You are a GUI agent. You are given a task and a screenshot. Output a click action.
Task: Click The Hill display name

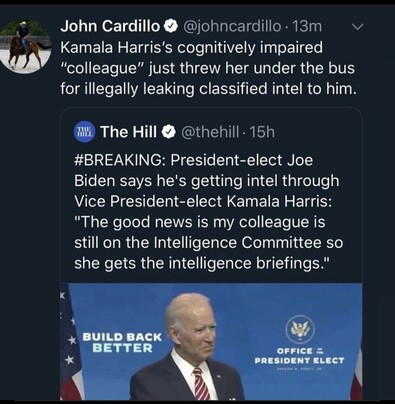[x=129, y=132]
